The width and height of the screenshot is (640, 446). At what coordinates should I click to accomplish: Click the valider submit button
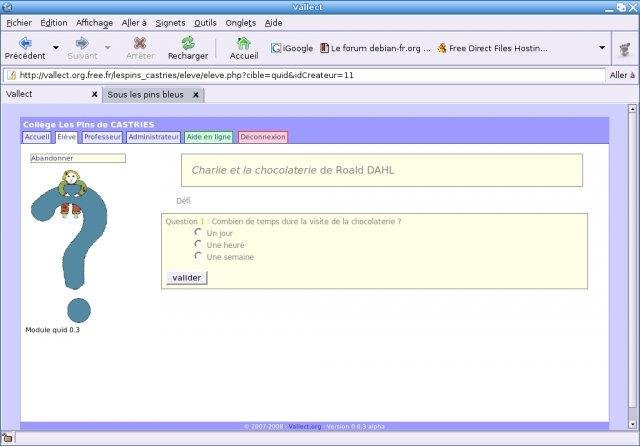click(187, 278)
